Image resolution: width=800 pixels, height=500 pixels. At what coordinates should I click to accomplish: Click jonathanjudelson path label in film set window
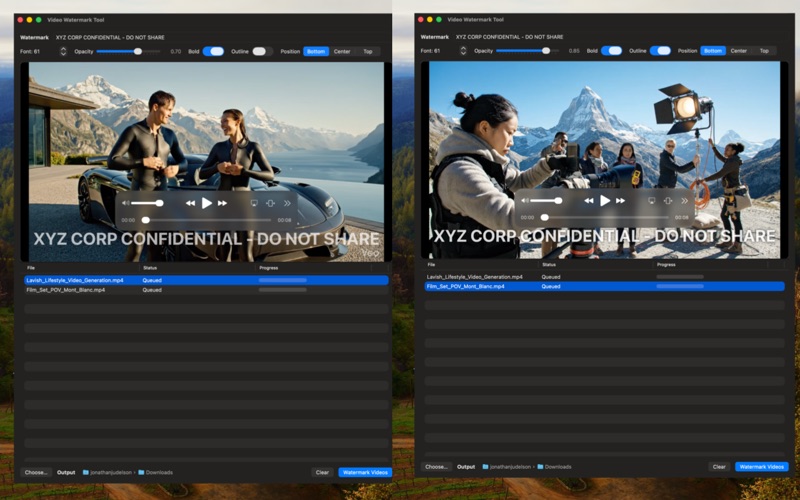click(x=511, y=467)
